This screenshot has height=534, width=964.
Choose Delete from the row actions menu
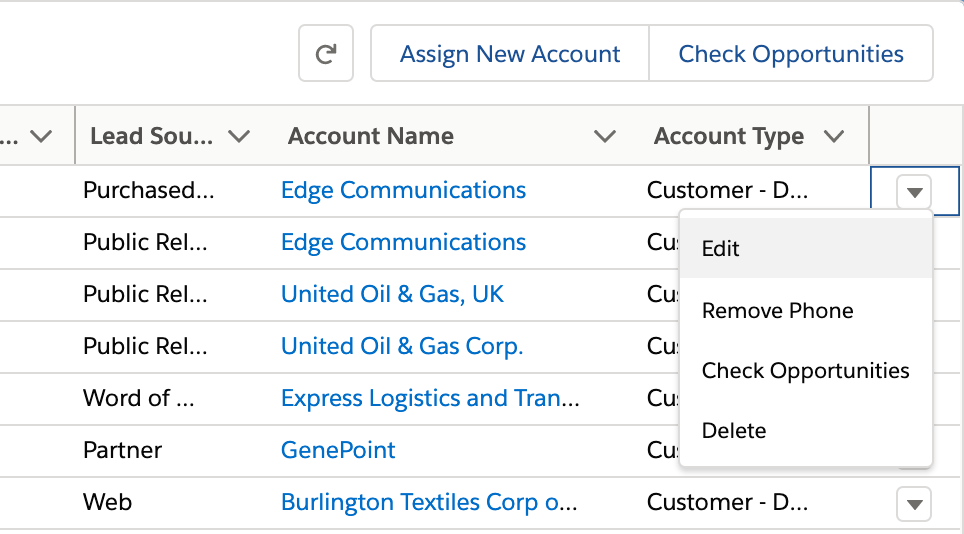pos(806,431)
